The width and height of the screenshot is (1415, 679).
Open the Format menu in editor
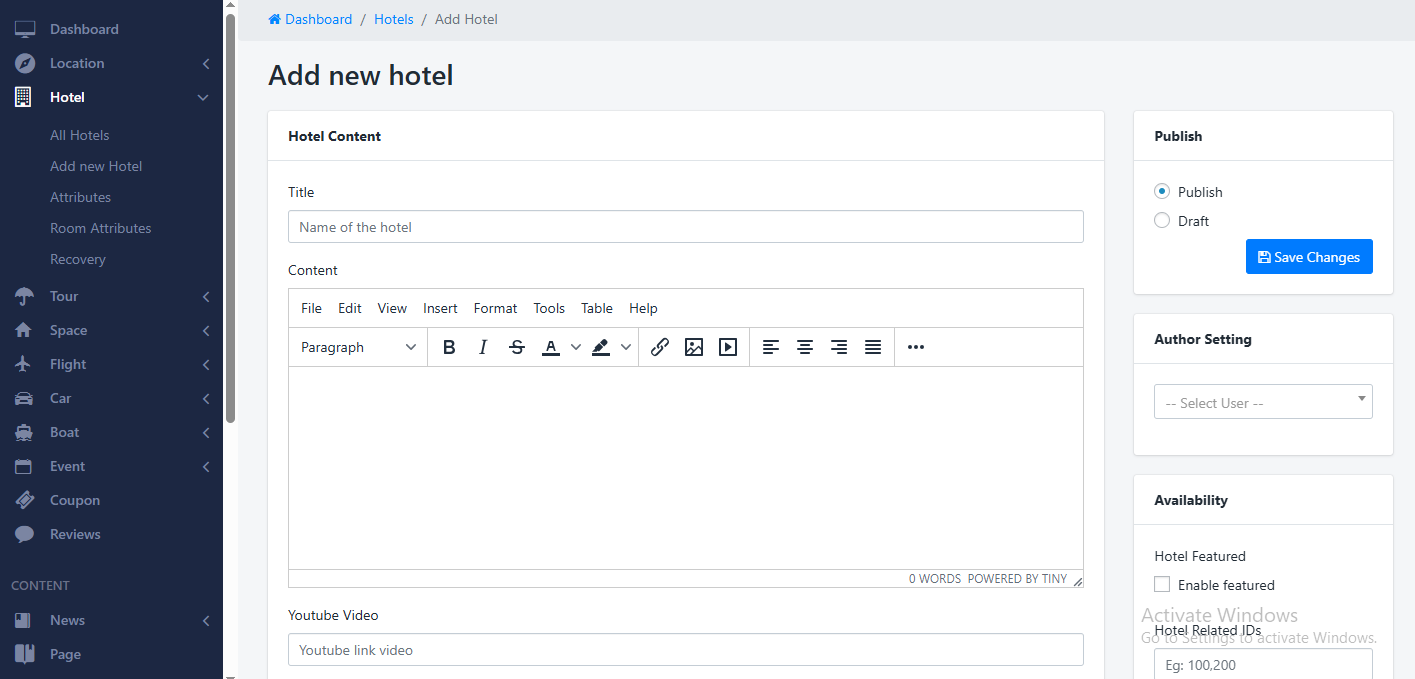pos(495,308)
